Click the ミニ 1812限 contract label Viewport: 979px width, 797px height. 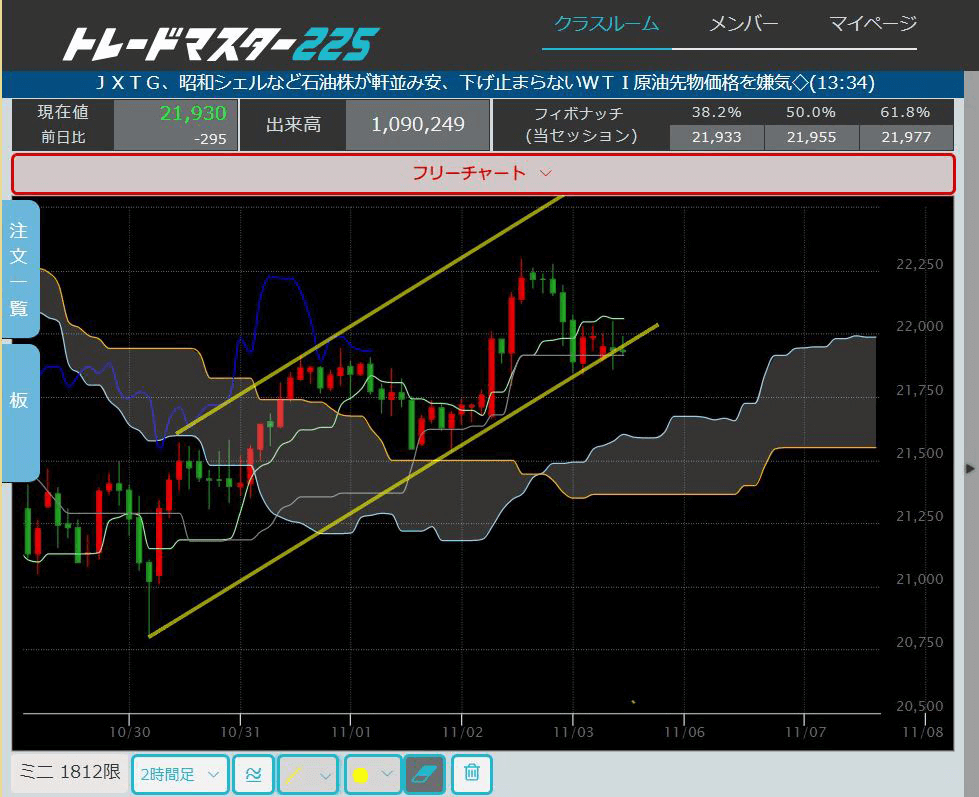click(70, 773)
